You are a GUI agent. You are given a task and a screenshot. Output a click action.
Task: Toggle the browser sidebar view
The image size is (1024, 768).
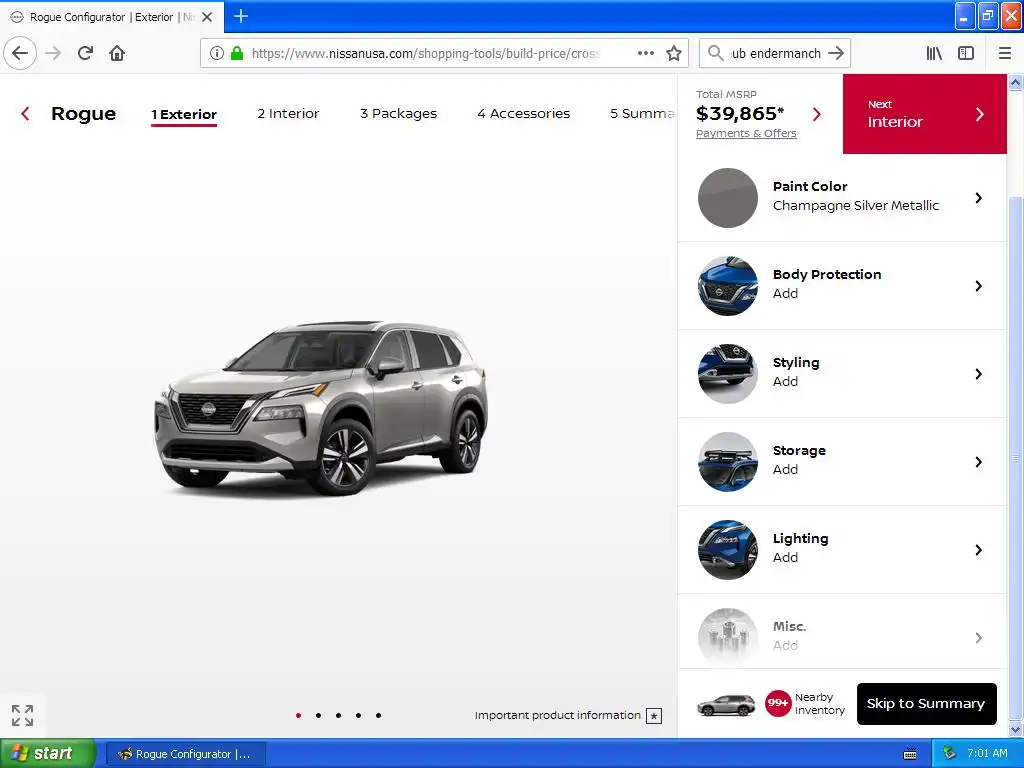coord(966,53)
